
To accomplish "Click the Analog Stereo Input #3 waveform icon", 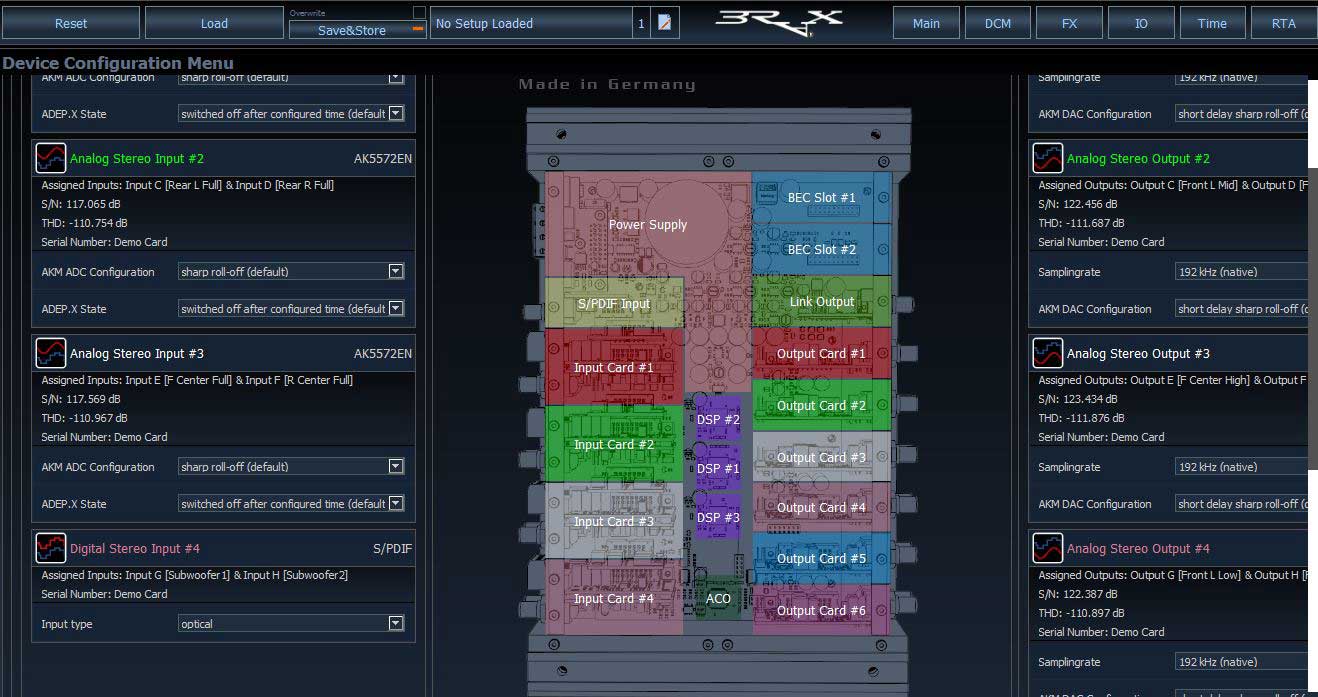I will click(51, 353).
